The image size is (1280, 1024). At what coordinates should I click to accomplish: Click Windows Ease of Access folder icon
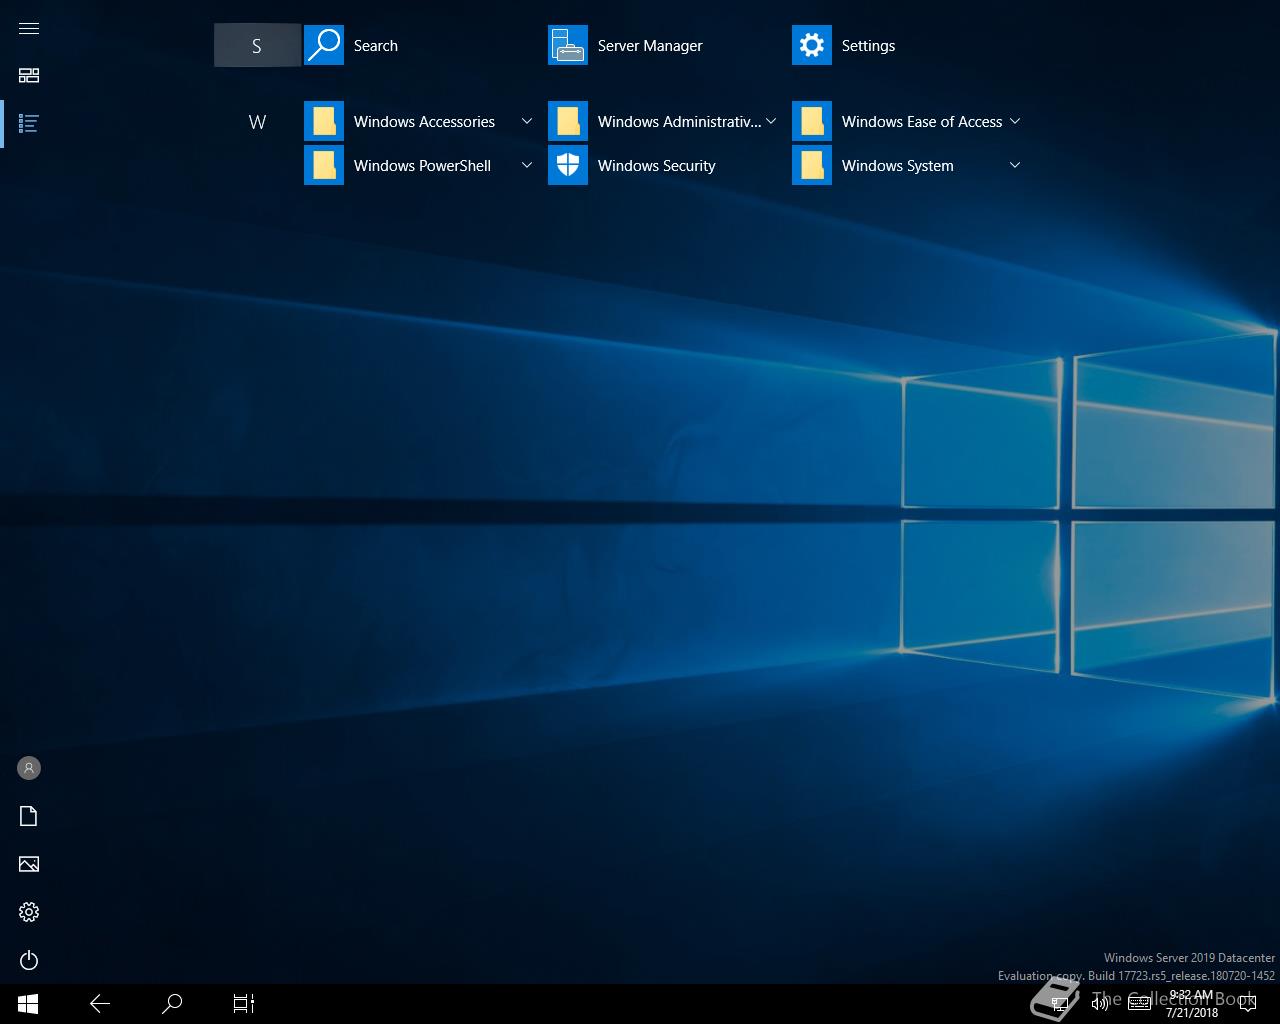pos(812,121)
